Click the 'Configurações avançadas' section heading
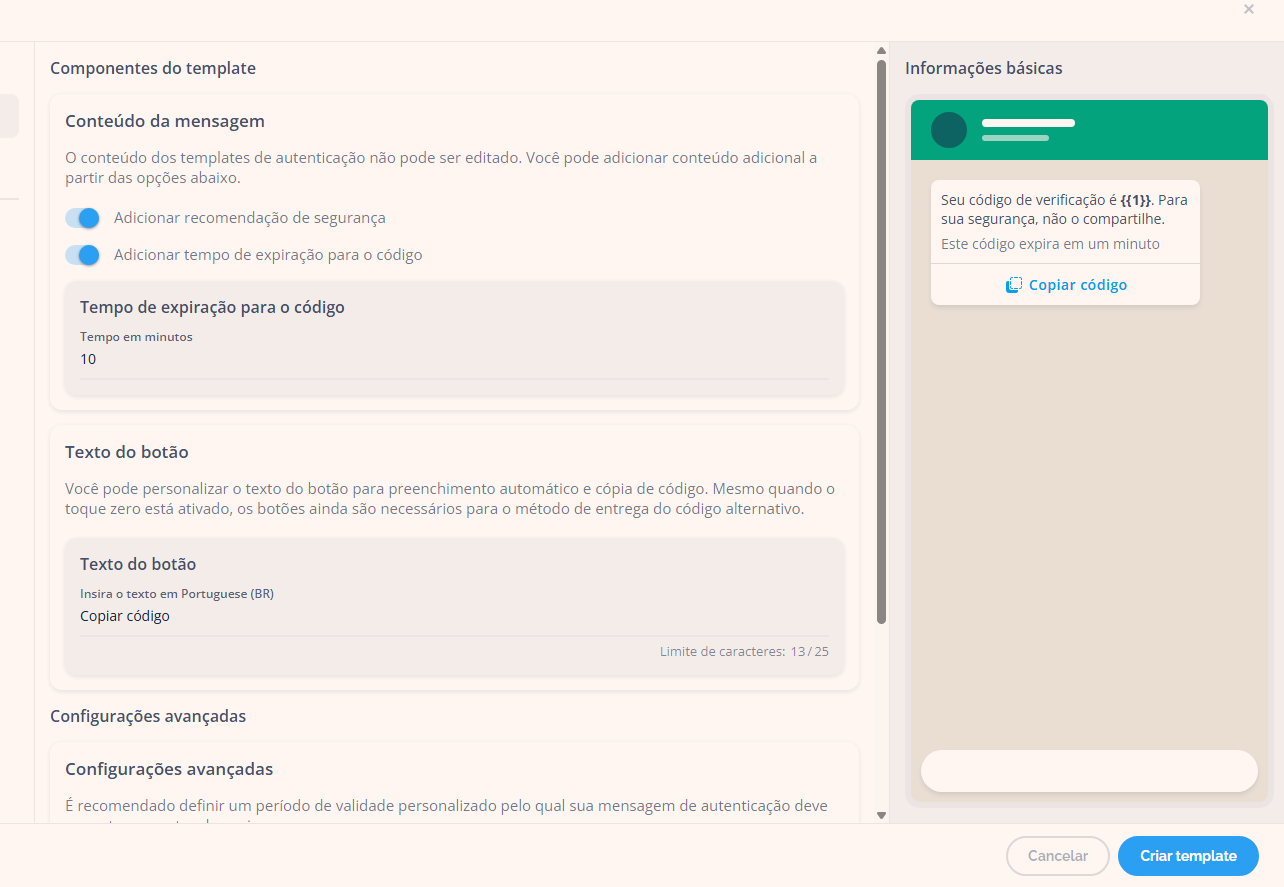The image size is (1284, 887). (x=148, y=716)
